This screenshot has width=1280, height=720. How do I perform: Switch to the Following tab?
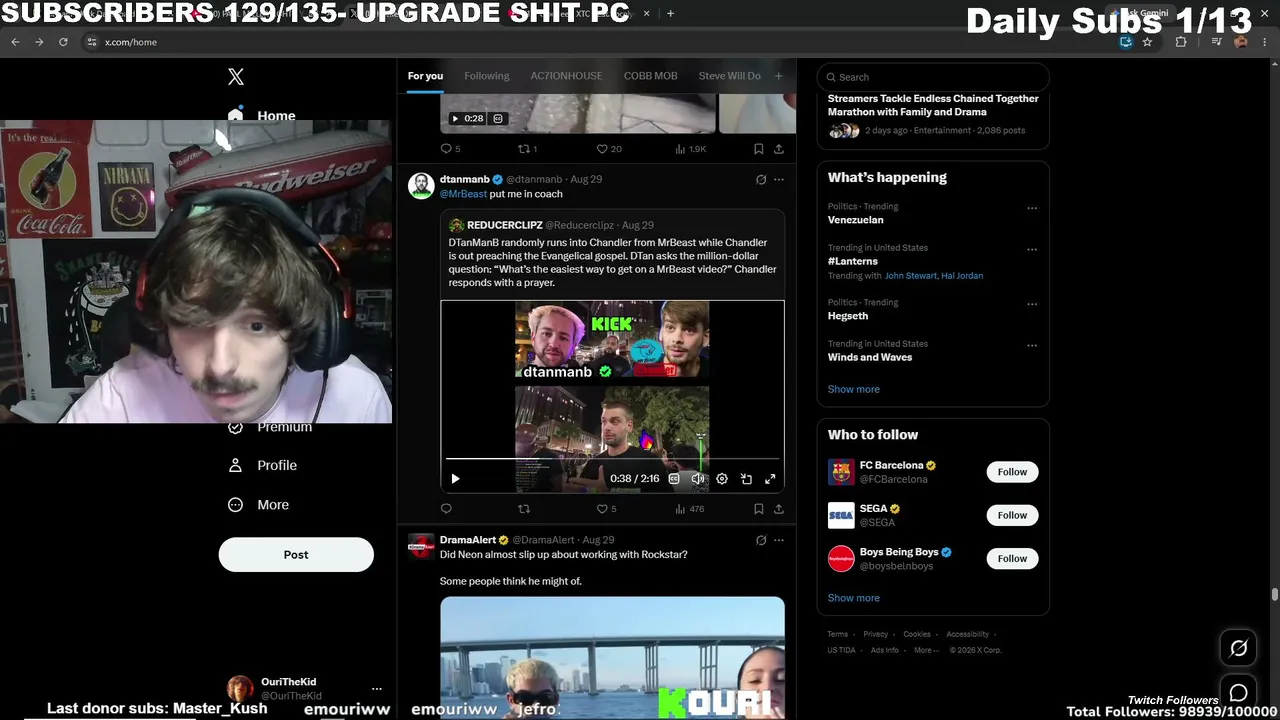(487, 76)
